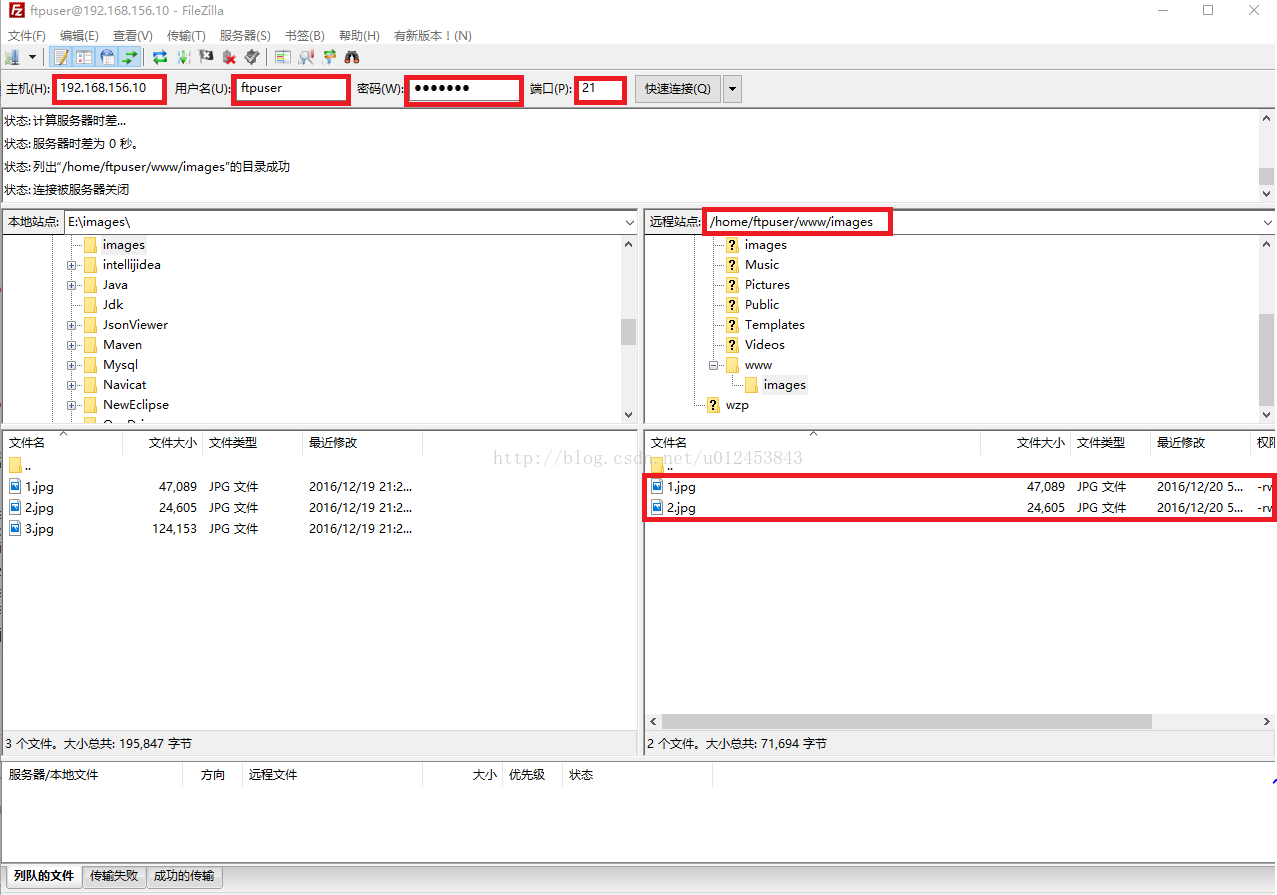Screen dimensions: 1277x895
Task: Expand the Mysql folder node
Action: click(x=72, y=365)
